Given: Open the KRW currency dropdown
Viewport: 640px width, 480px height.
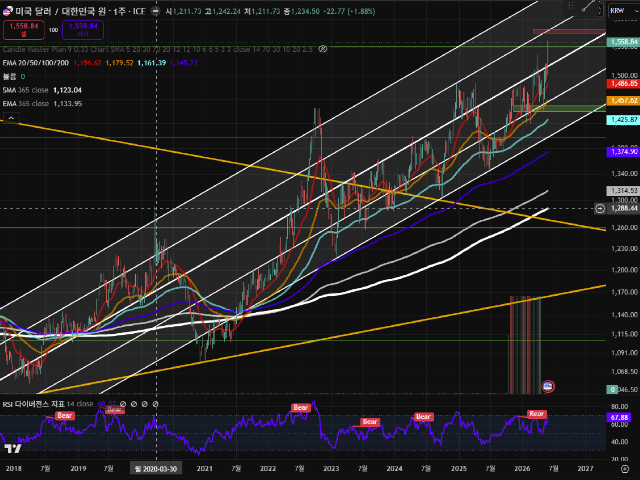Looking at the screenshot, I should [x=623, y=11].
